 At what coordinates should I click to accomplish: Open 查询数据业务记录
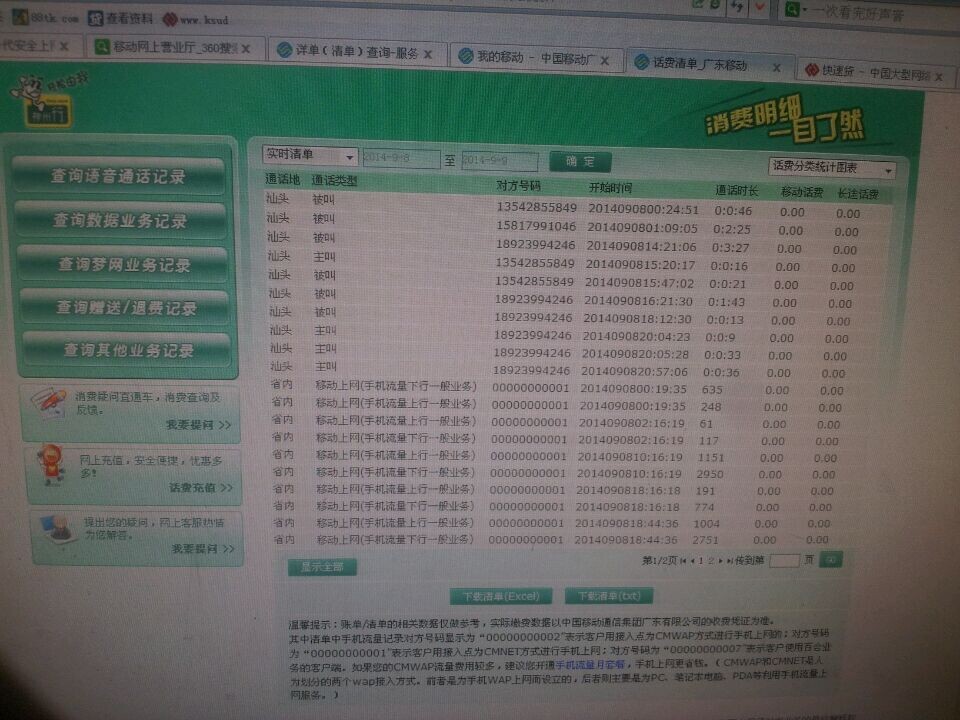120,220
